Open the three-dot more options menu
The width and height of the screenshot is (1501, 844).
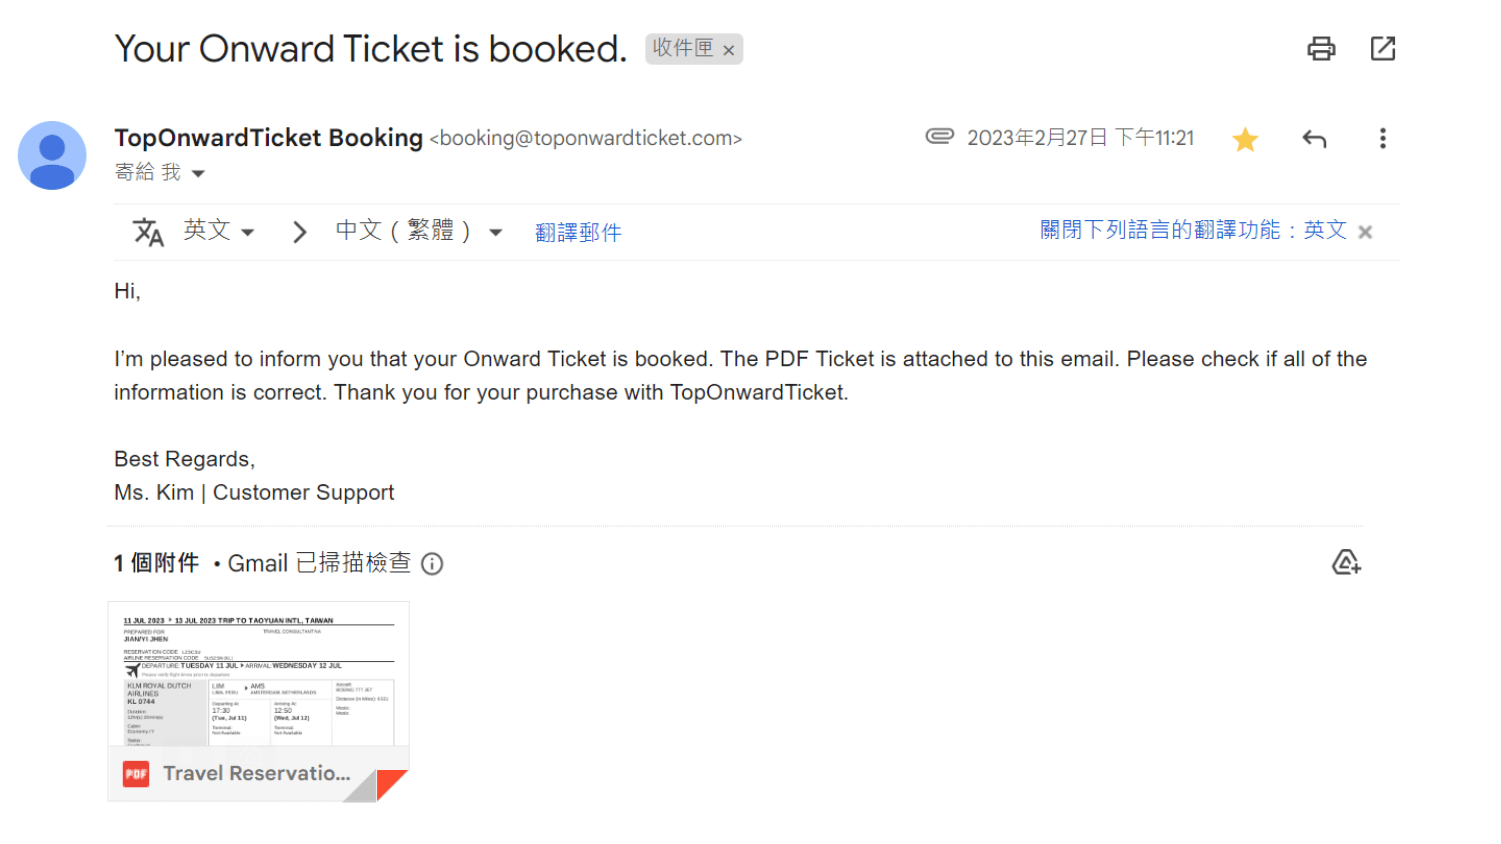[1383, 139]
